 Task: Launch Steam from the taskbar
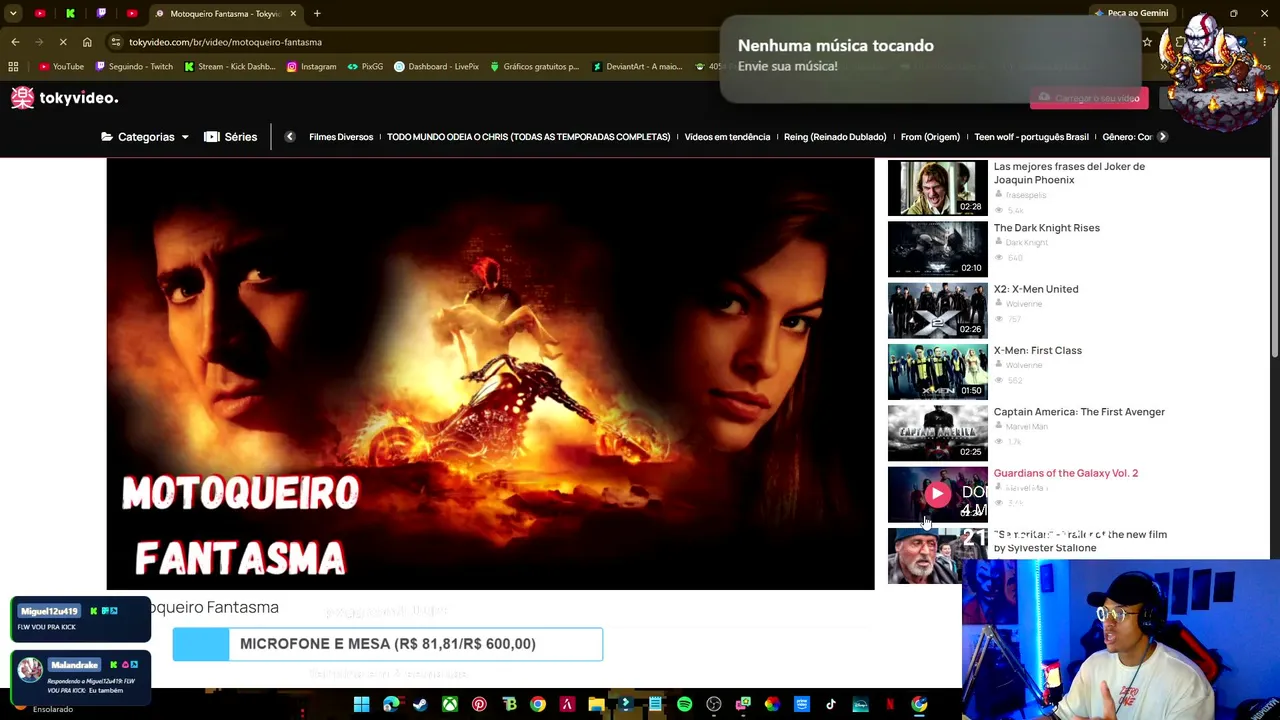coord(420,705)
